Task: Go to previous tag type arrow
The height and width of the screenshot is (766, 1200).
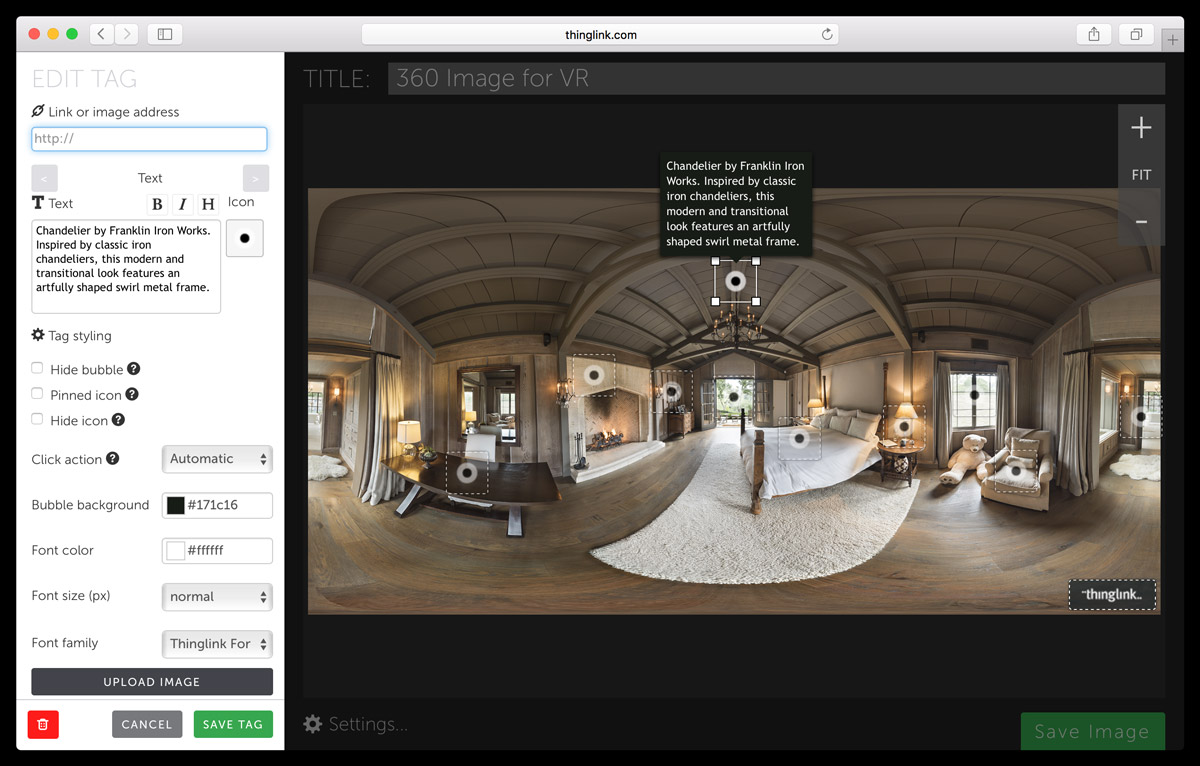Action: click(x=44, y=178)
